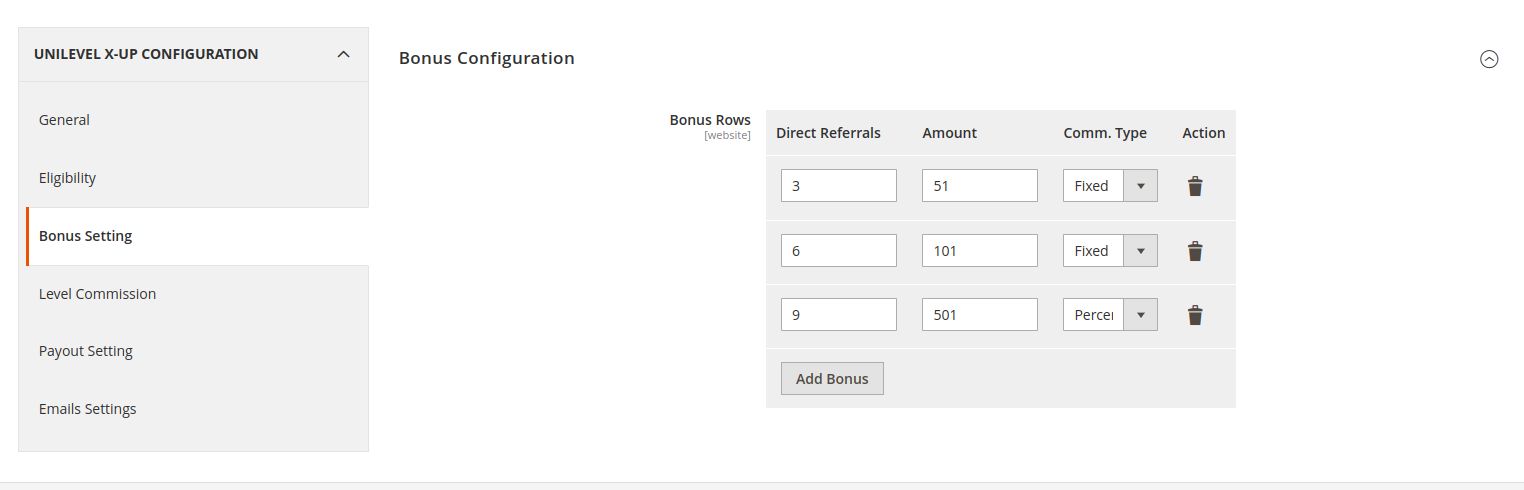Open Comm. Type dropdown for amount 101
Viewport: 1524px width, 490px height.
1110,251
